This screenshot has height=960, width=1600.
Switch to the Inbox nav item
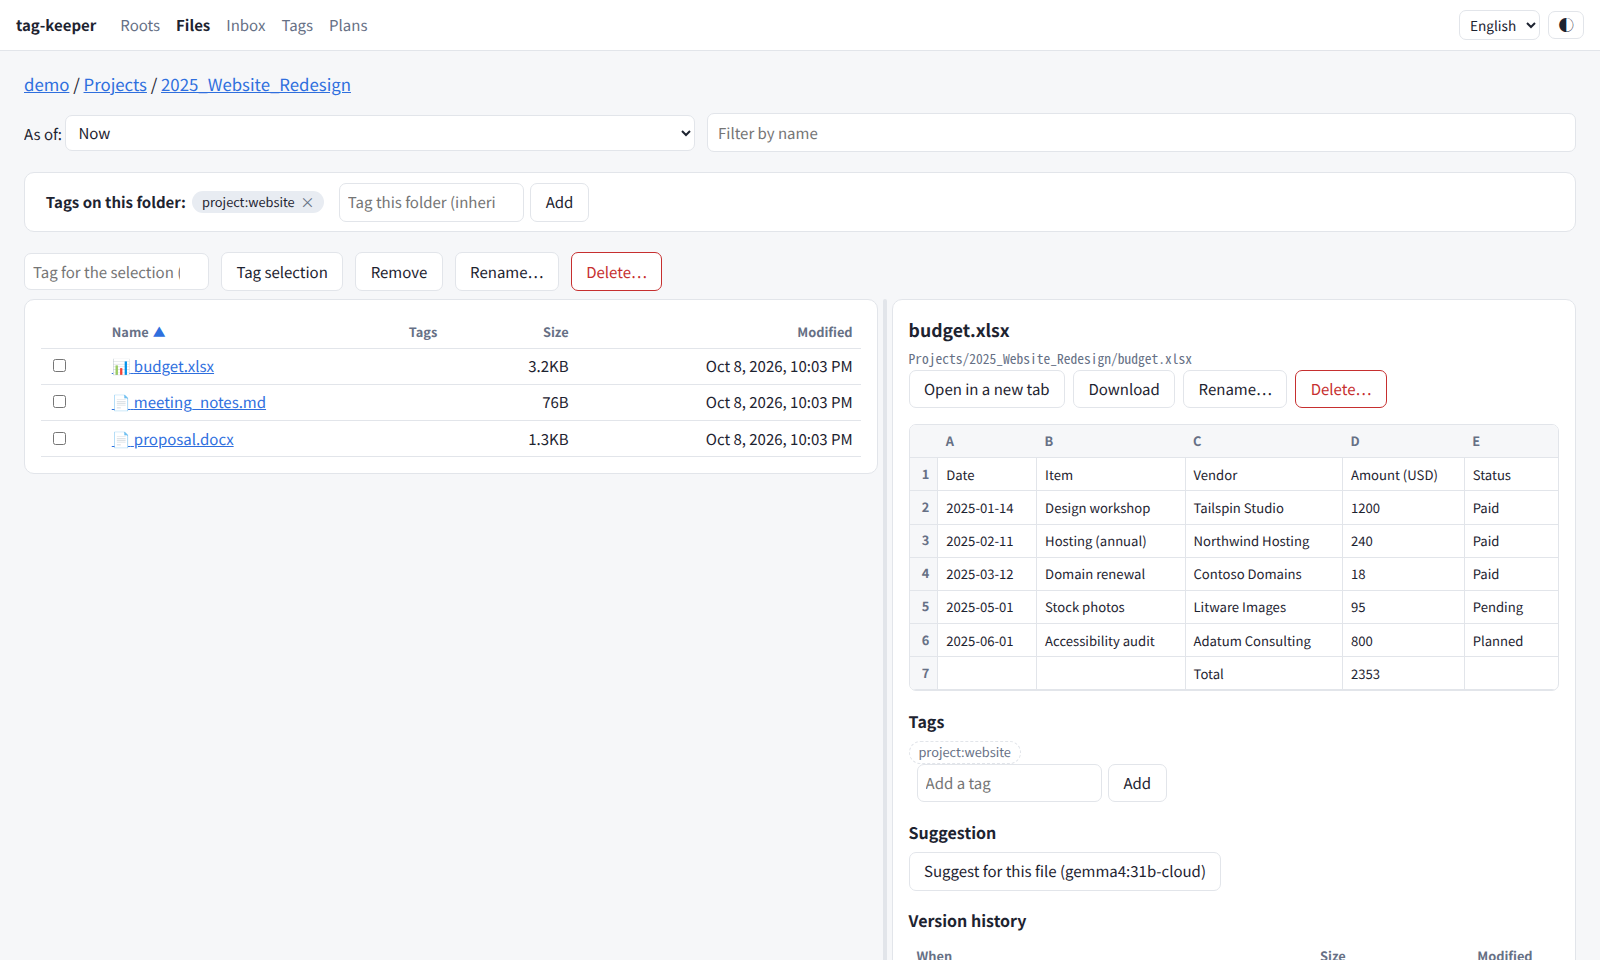click(246, 25)
